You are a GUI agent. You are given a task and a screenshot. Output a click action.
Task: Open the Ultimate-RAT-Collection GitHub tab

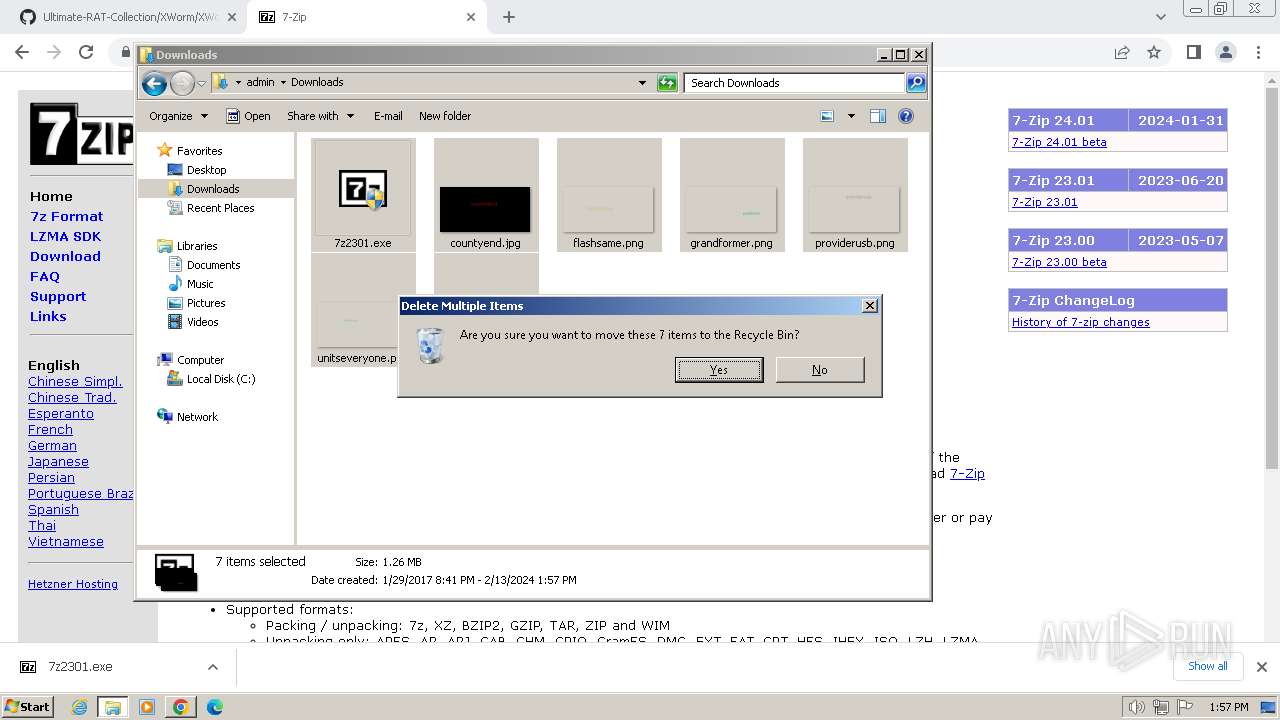(x=128, y=17)
